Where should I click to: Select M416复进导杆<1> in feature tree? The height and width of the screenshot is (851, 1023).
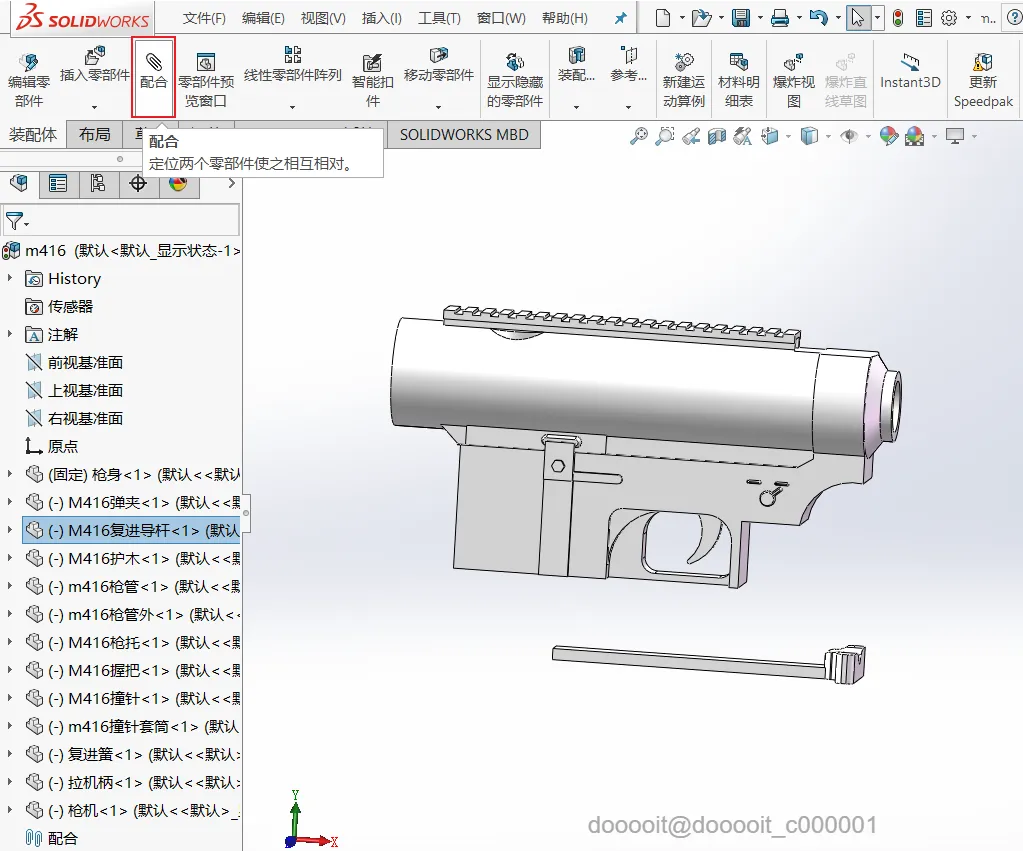tap(140, 530)
